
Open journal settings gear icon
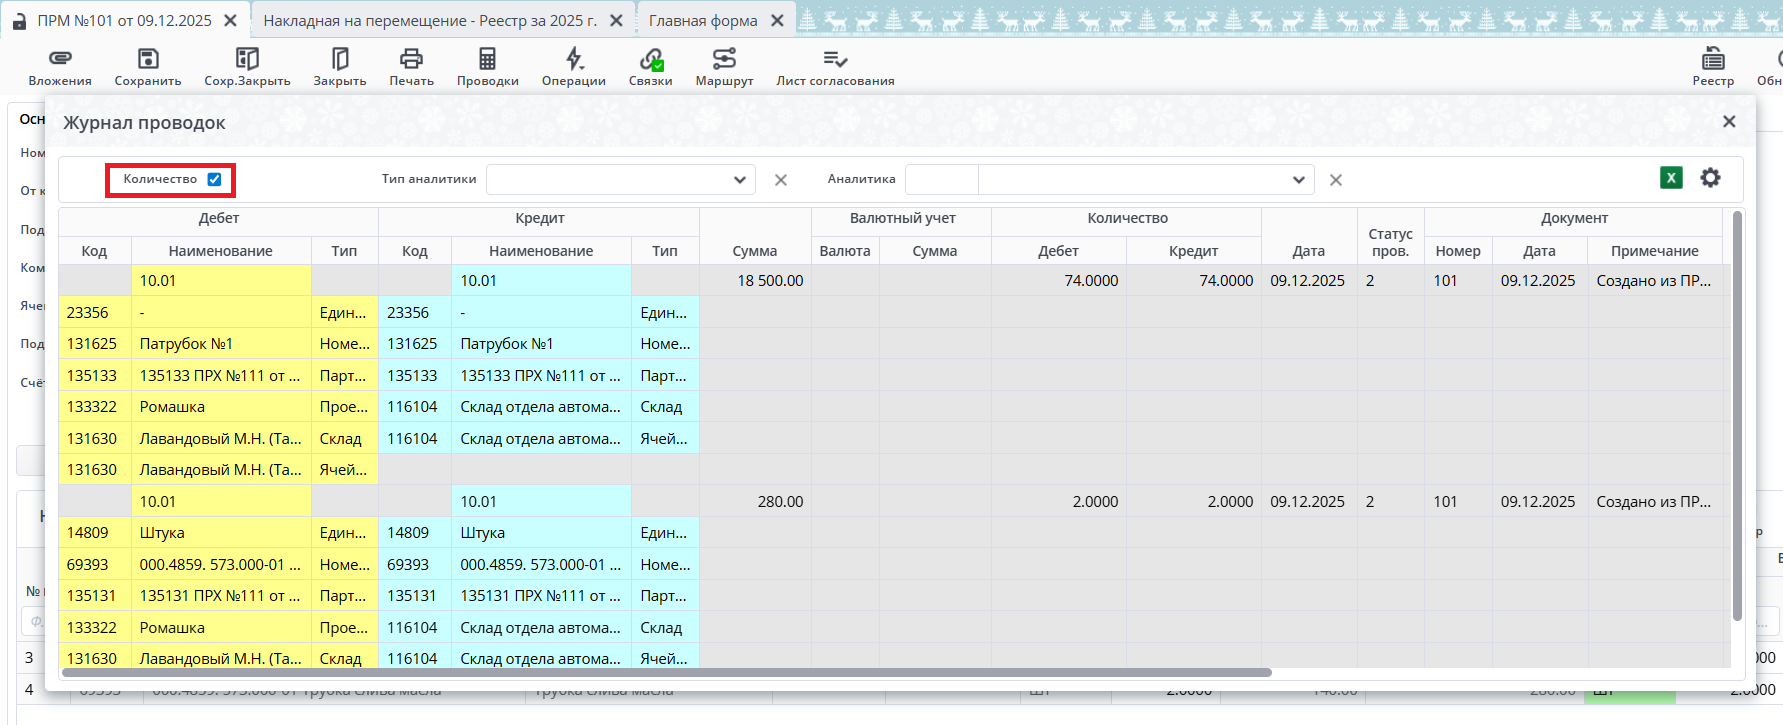[1711, 178]
